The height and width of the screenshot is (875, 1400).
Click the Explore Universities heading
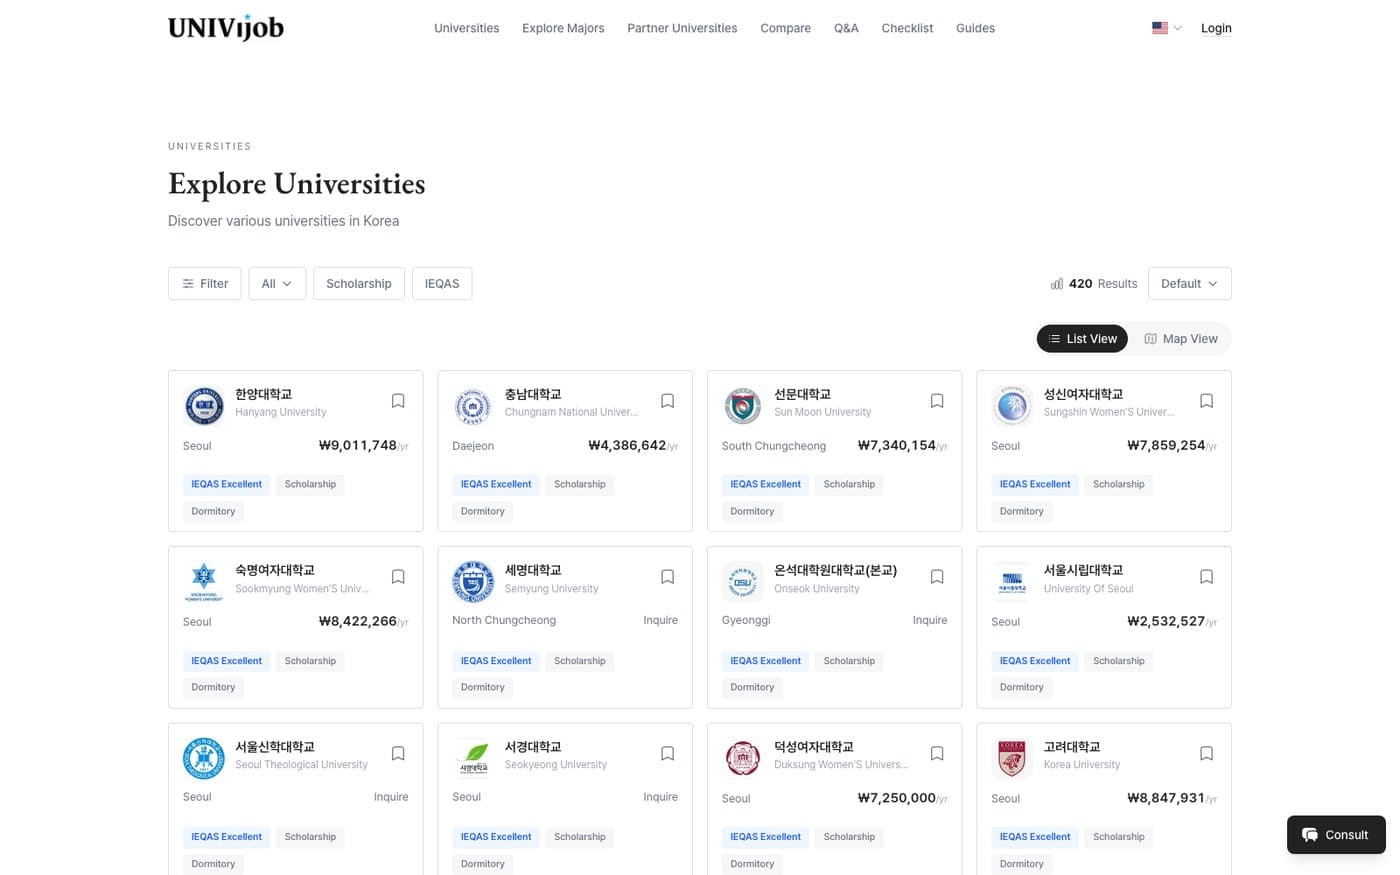(x=297, y=184)
